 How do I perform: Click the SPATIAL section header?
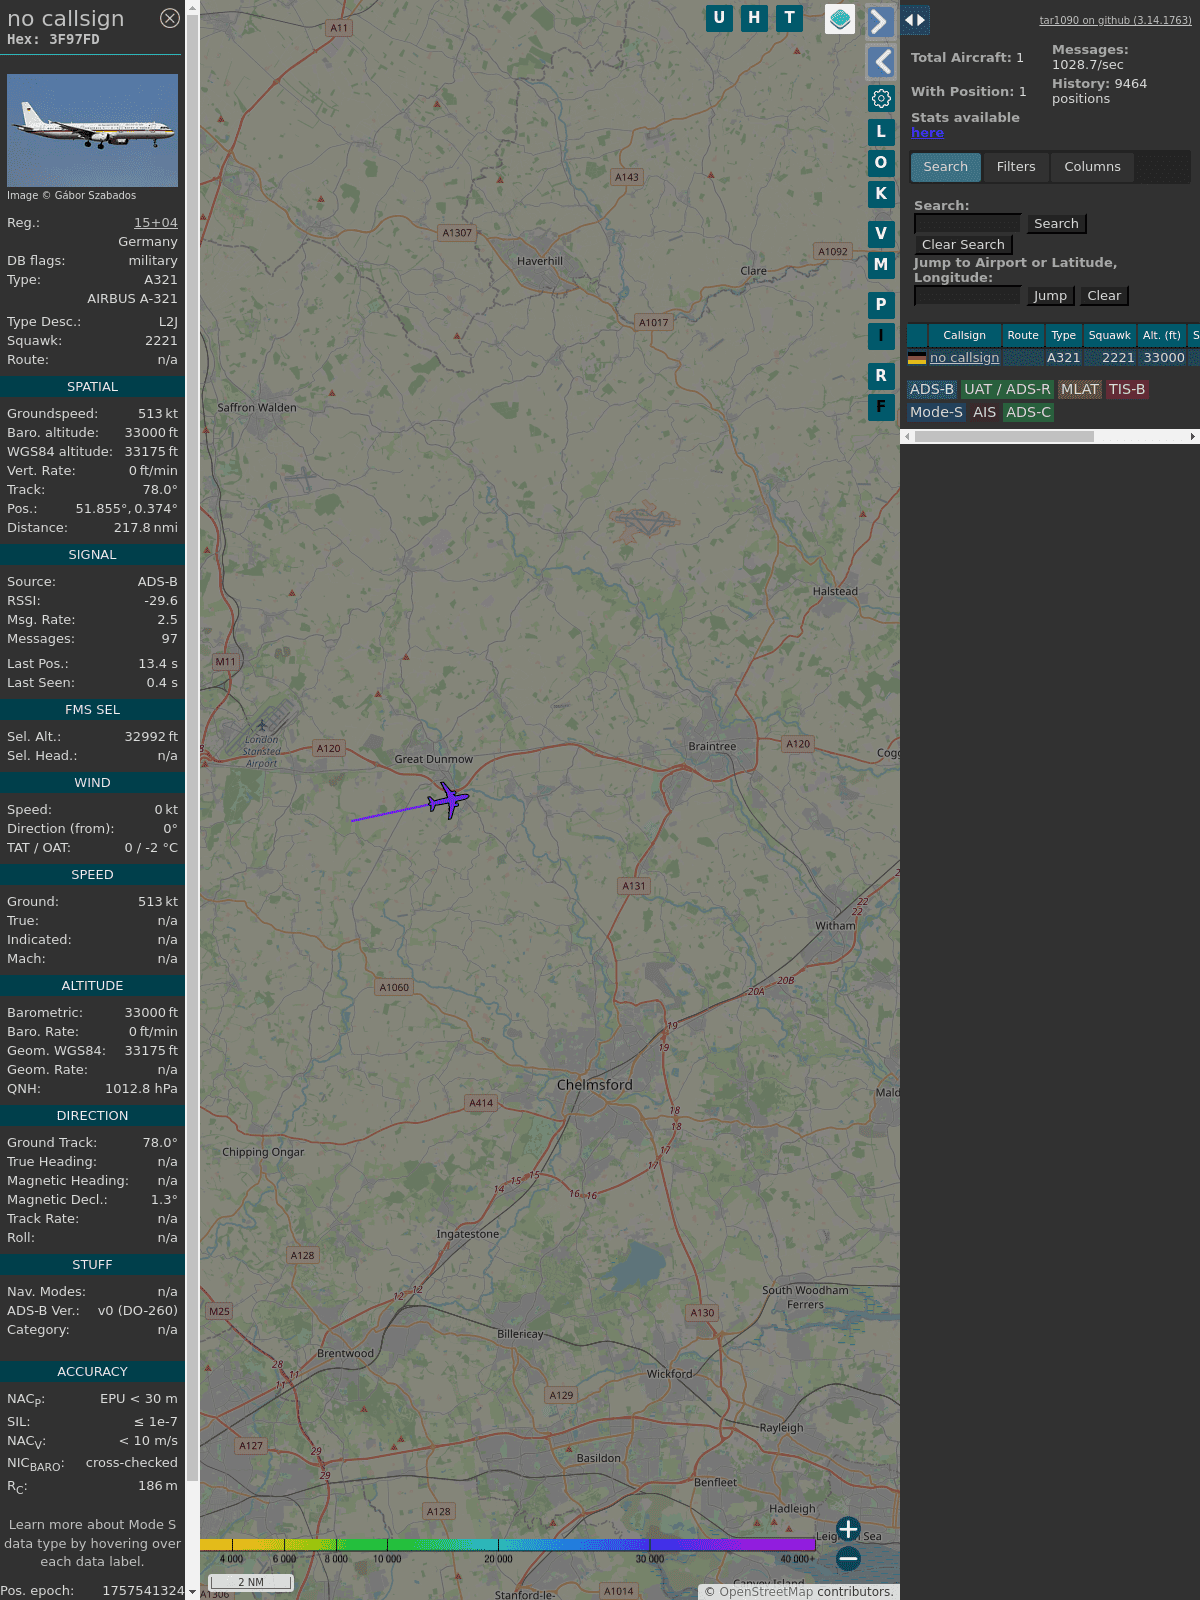(92, 387)
